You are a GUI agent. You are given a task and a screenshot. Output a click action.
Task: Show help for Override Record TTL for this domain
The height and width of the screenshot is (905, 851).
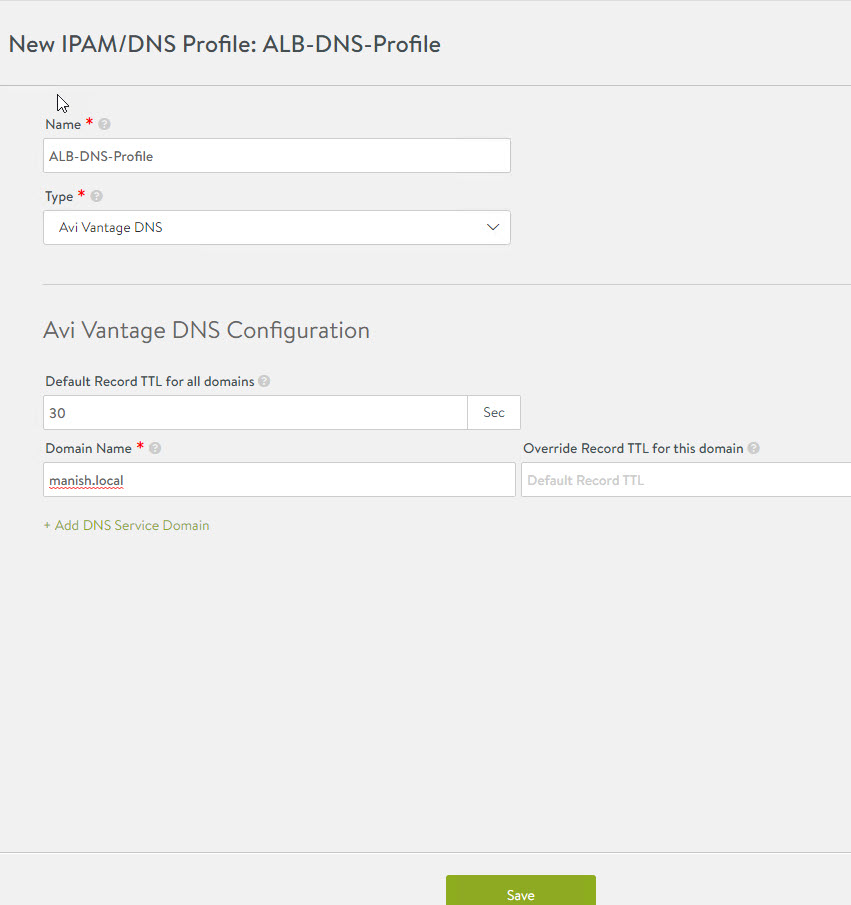753,449
